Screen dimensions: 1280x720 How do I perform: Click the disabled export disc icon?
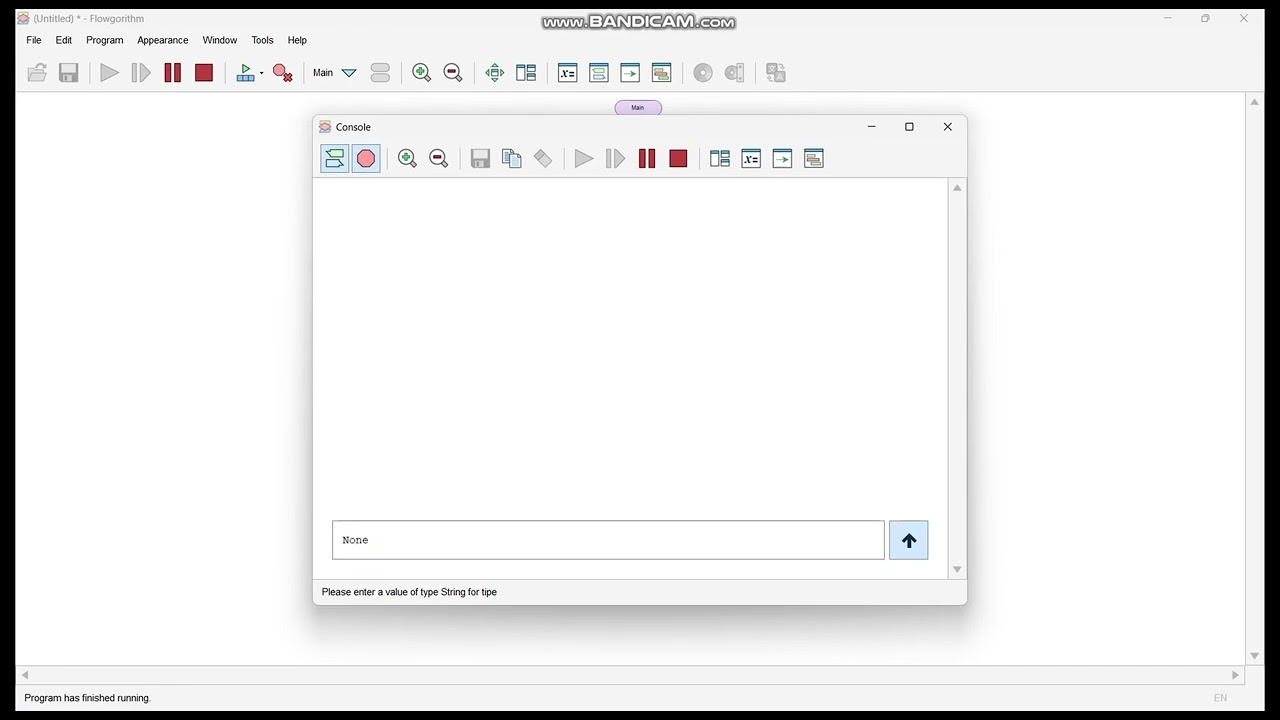pyautogui.click(x=735, y=72)
